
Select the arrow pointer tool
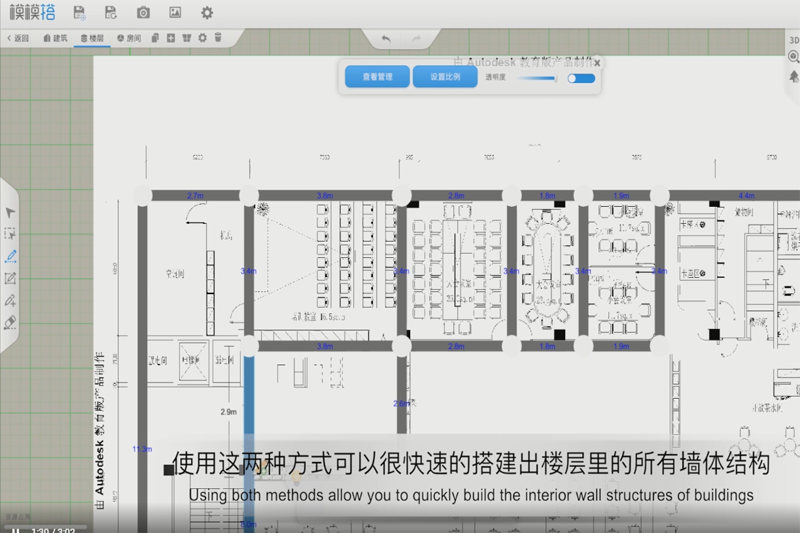click(11, 212)
